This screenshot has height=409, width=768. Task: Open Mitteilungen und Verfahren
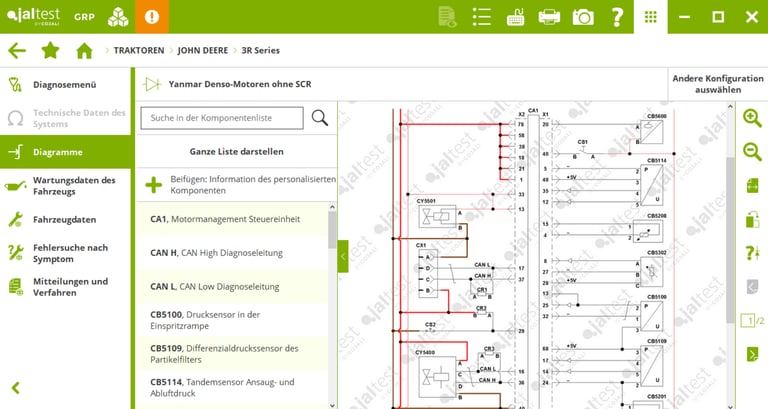coord(66,287)
